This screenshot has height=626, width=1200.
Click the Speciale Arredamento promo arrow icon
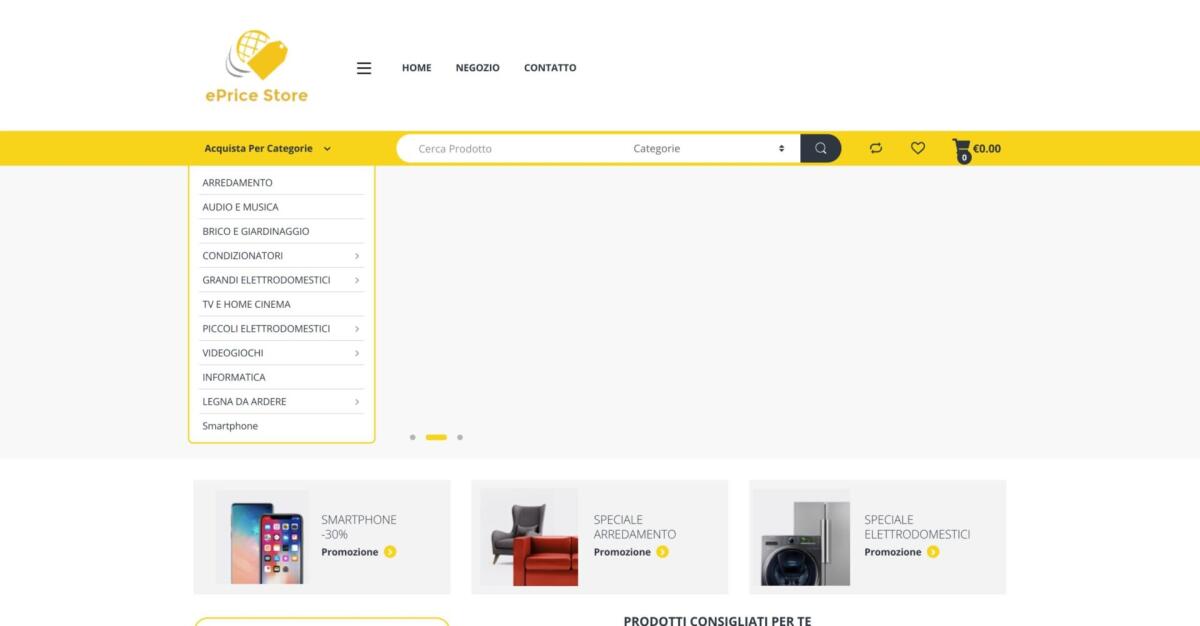point(661,551)
